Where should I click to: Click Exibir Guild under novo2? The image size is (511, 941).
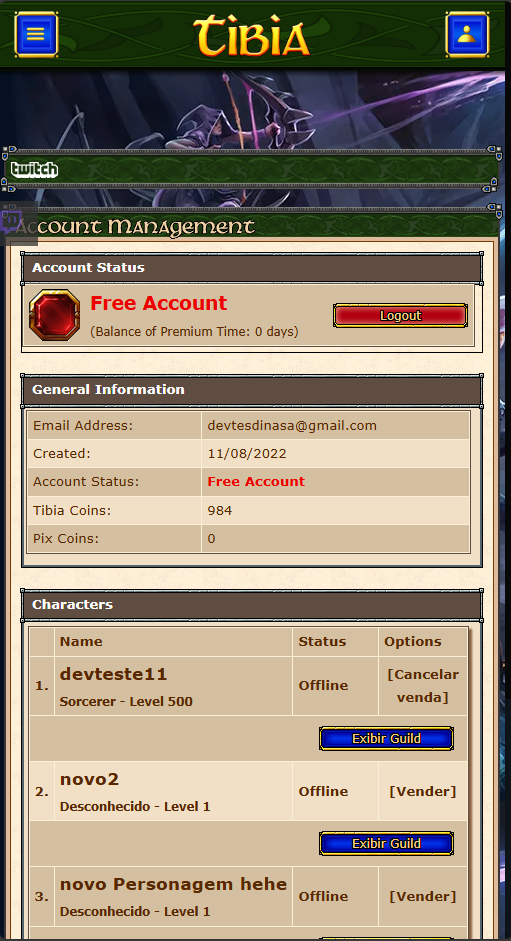coord(386,843)
